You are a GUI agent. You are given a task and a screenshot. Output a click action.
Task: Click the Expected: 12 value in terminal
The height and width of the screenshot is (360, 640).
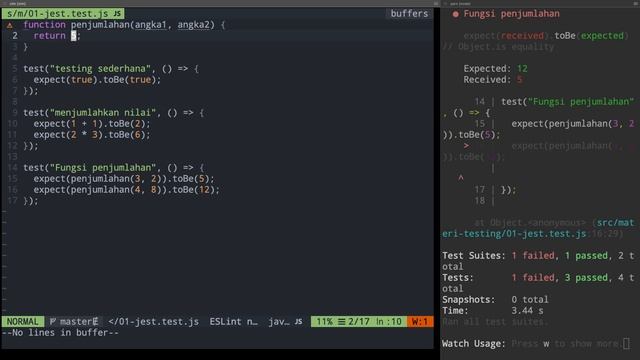tap(522, 69)
